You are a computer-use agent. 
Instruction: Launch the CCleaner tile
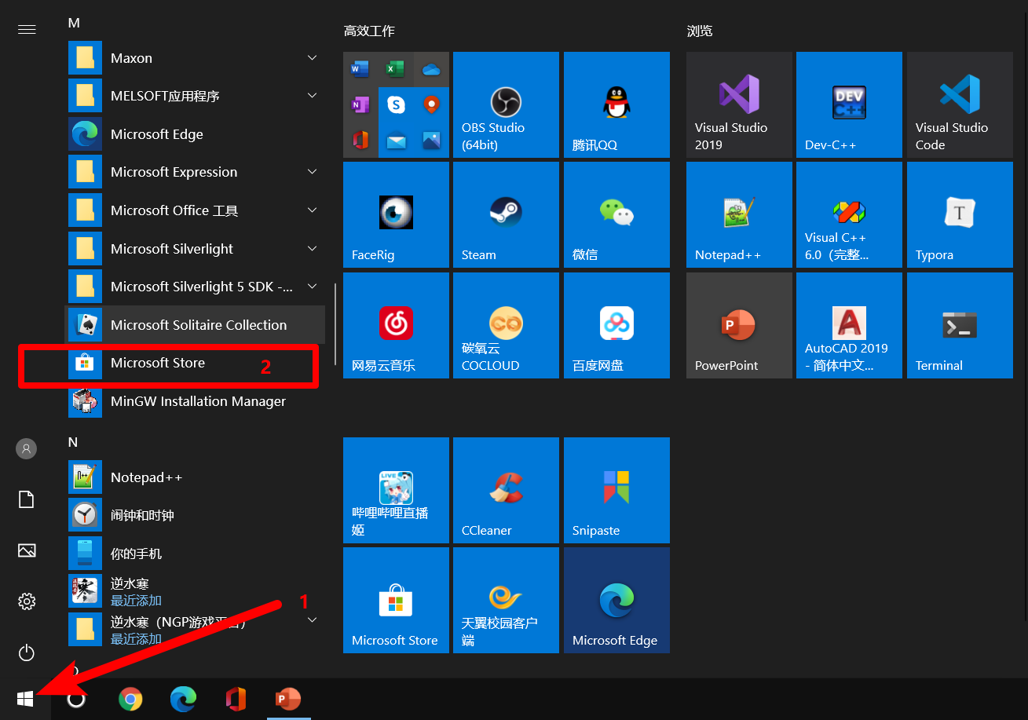[505, 490]
